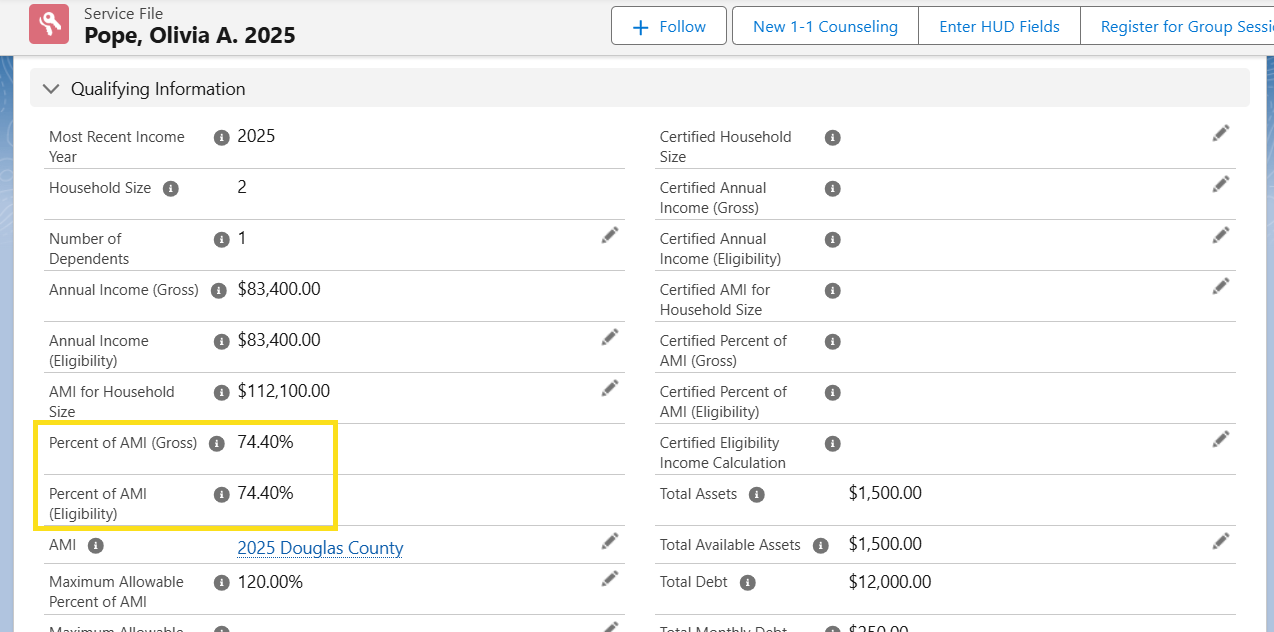Show help info for Total Debt
This screenshot has width=1274, height=632.
click(x=747, y=583)
